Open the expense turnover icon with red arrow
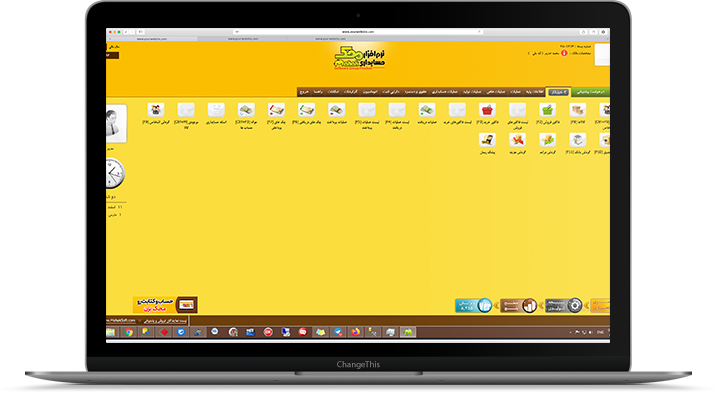The width and height of the screenshot is (717, 393). click(x=517, y=140)
